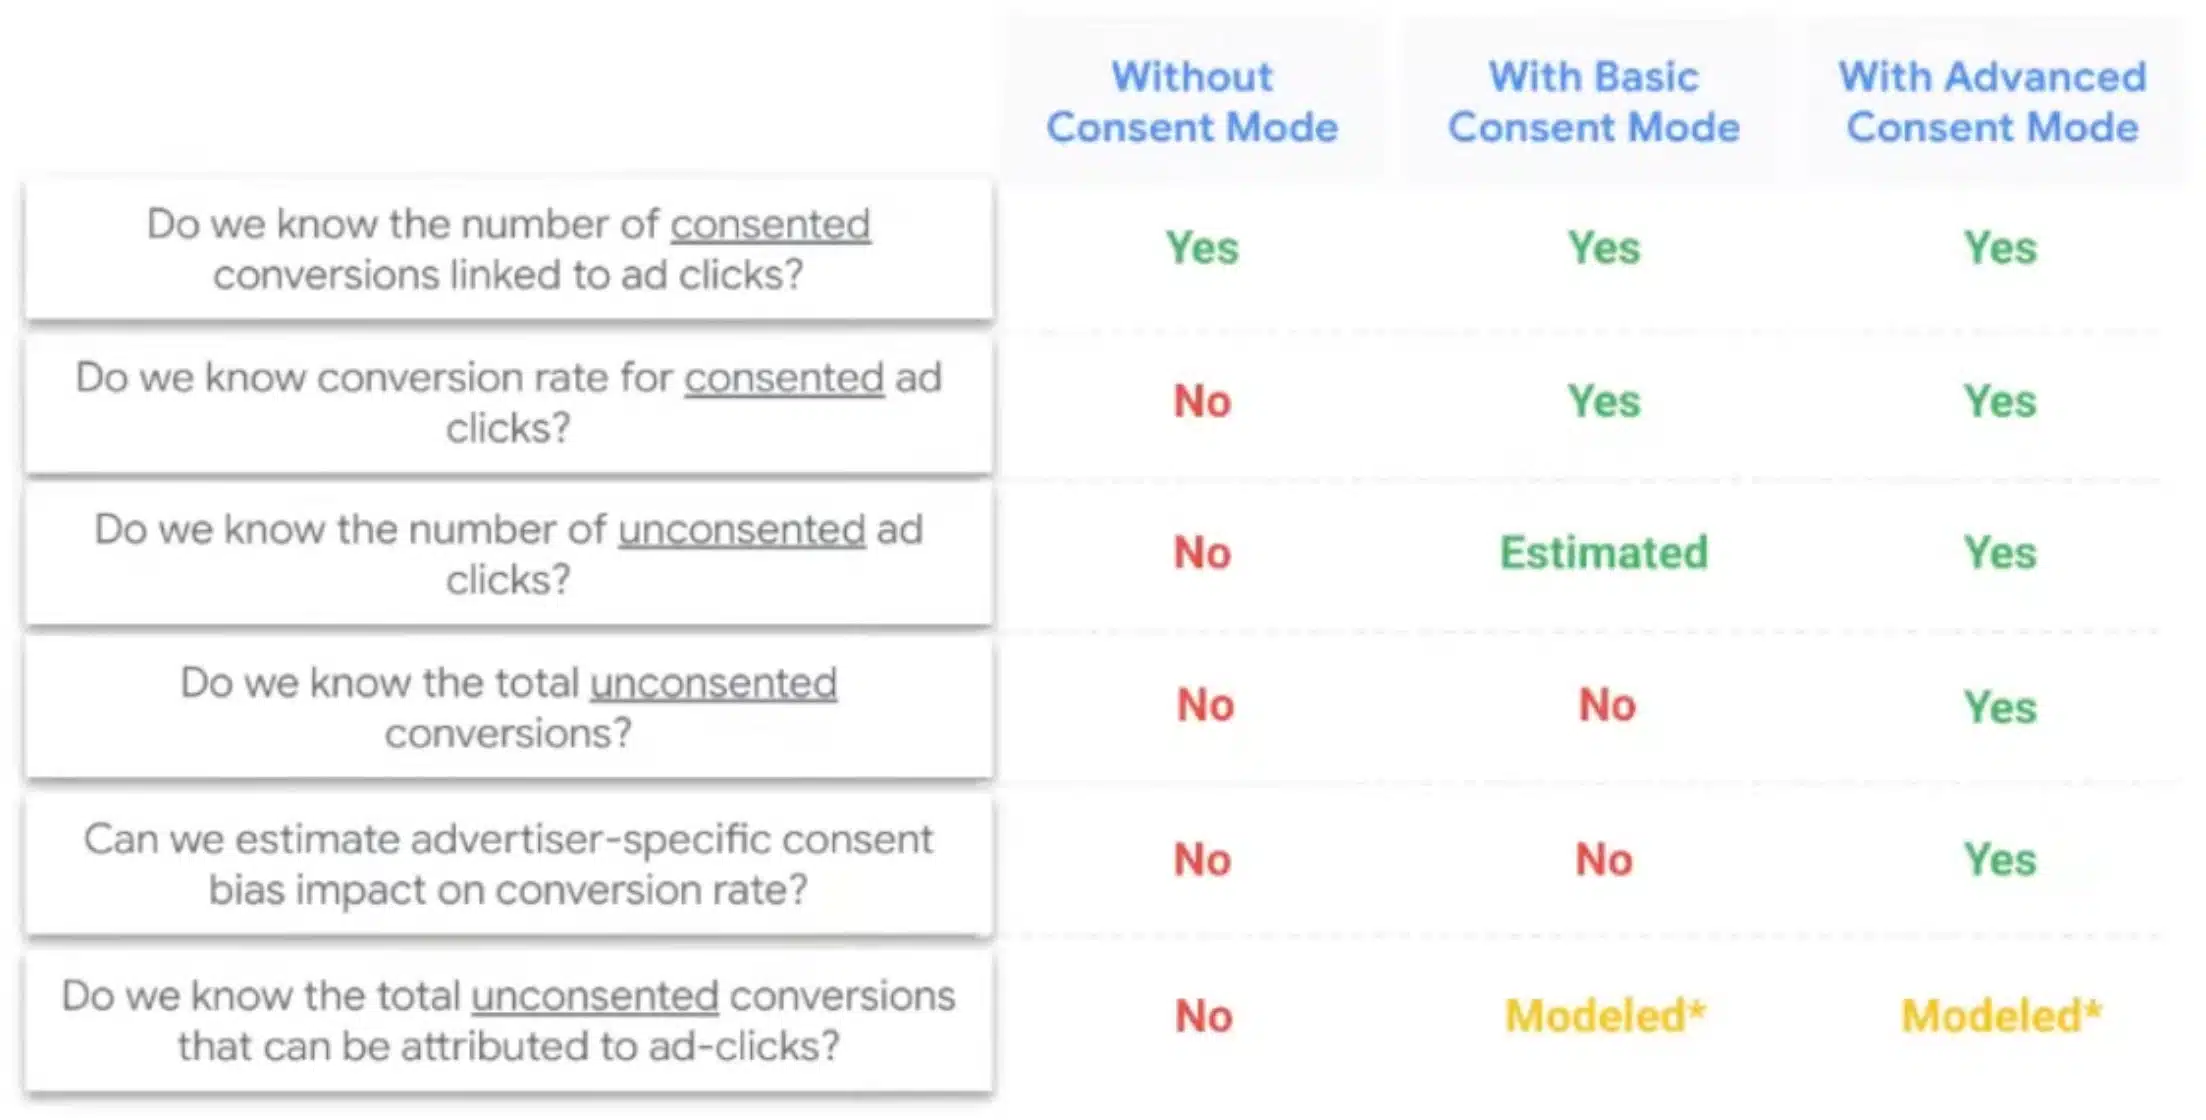Click the red 'No' in the conversion rate row
The height and width of the screenshot is (1120, 2206).
coord(1202,401)
